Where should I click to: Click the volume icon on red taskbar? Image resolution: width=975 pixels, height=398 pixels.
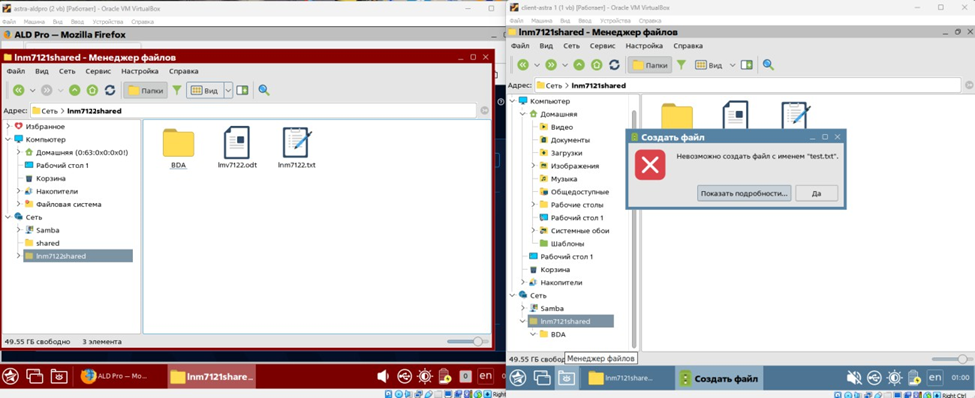382,376
